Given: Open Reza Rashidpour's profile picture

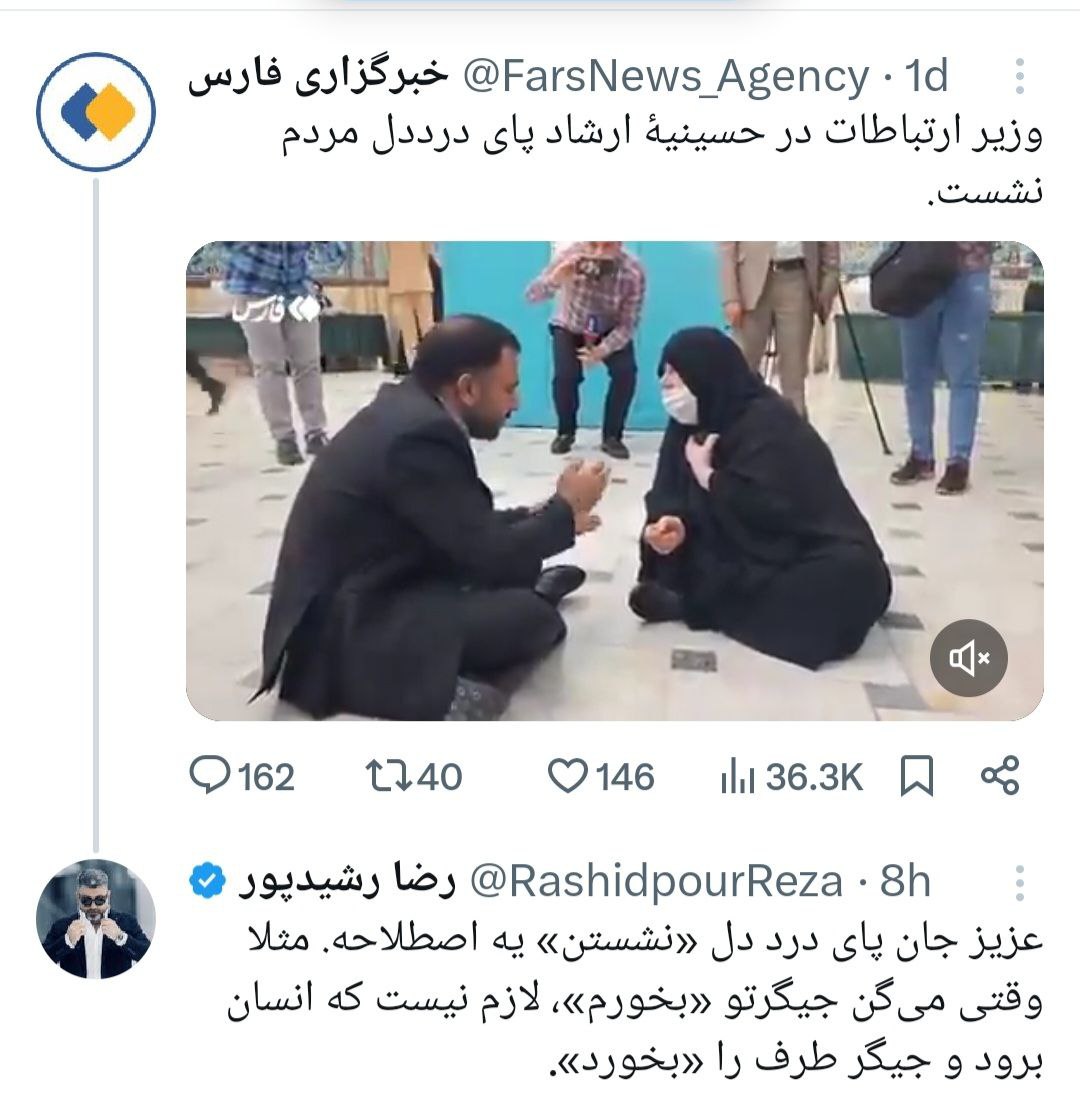Looking at the screenshot, I should pos(95,919).
